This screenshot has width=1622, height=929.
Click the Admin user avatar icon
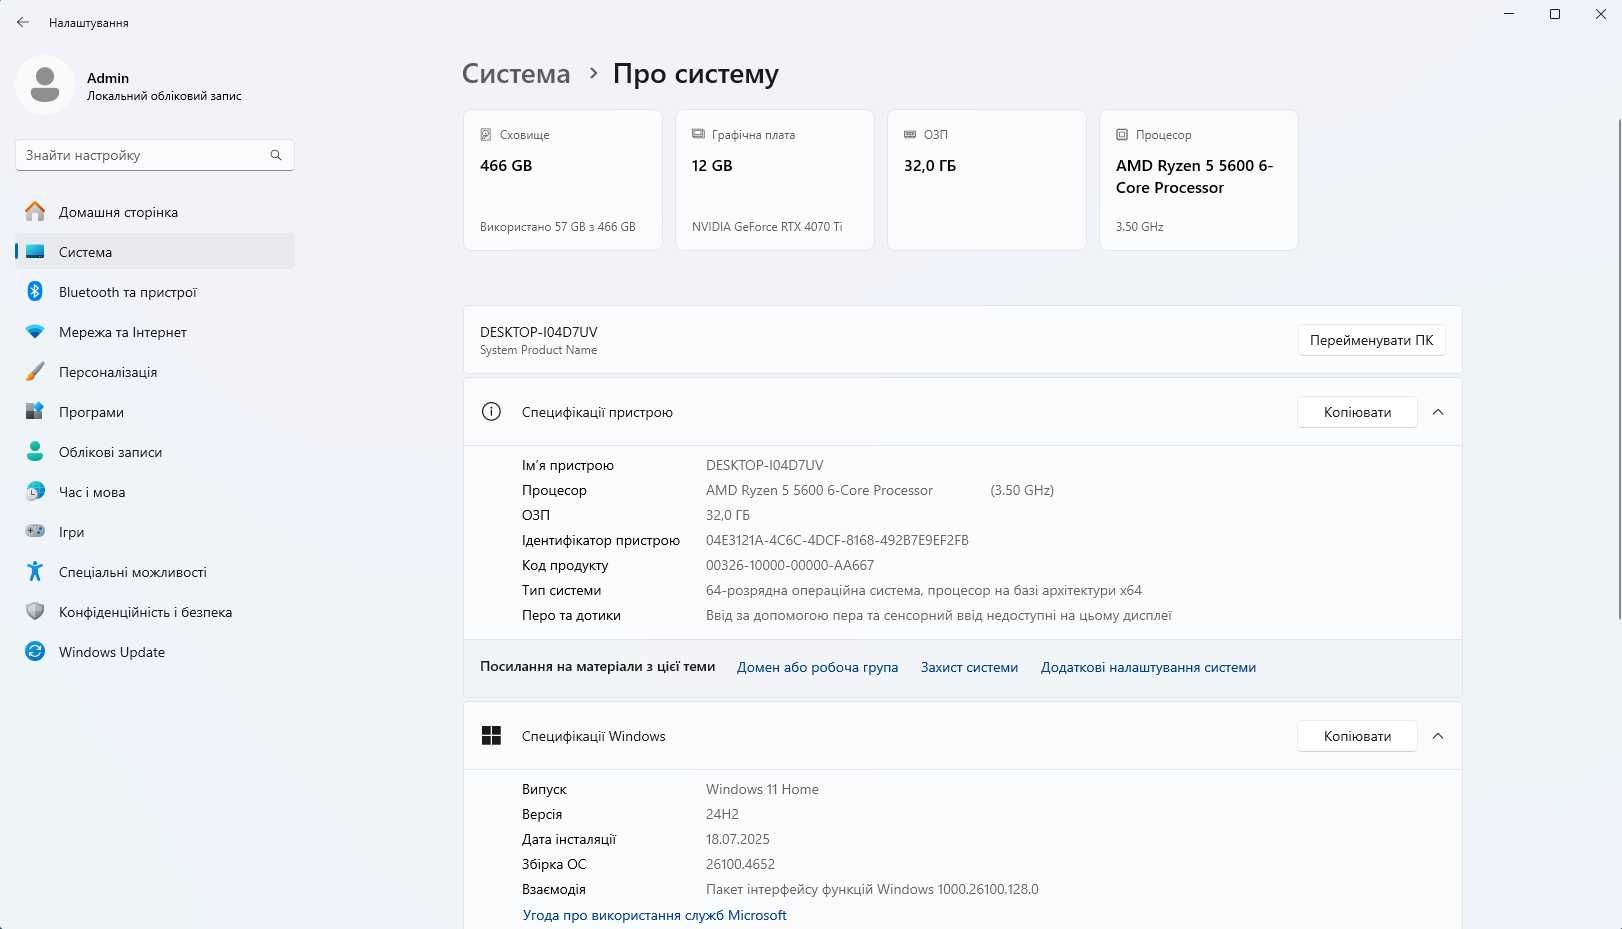tap(44, 85)
